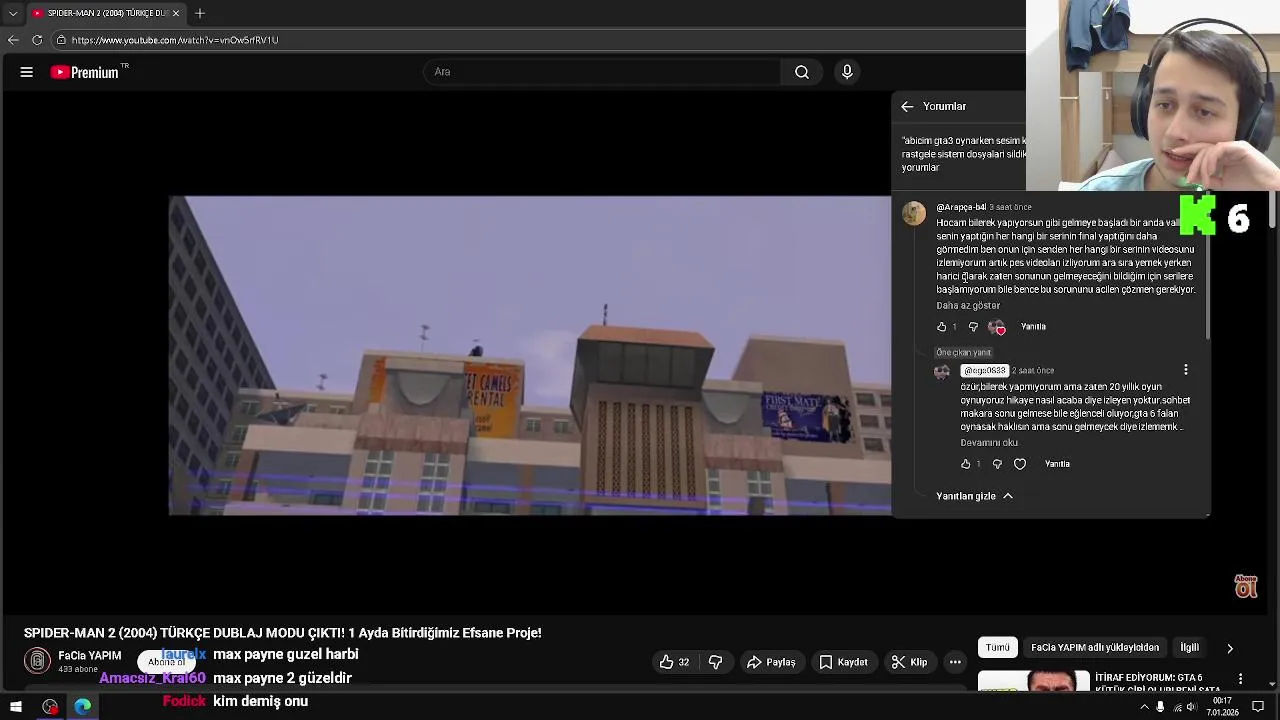Open the three-dot menu on @ags0683's reply
The width and height of the screenshot is (1280, 720).
(x=1186, y=370)
